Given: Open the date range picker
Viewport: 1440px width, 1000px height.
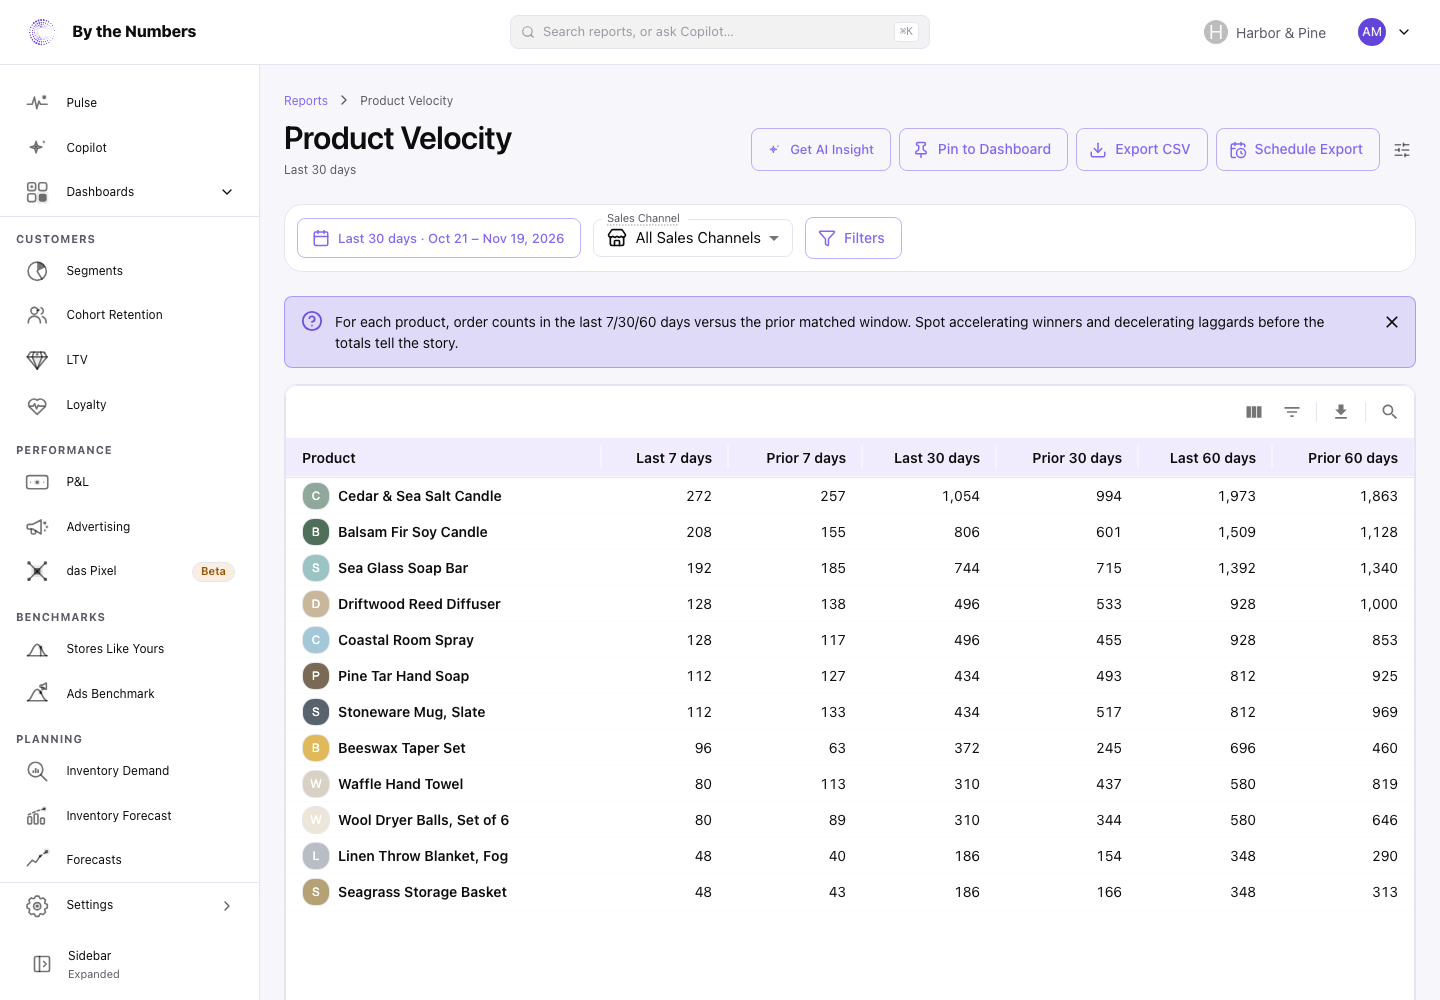Looking at the screenshot, I should [x=439, y=238].
